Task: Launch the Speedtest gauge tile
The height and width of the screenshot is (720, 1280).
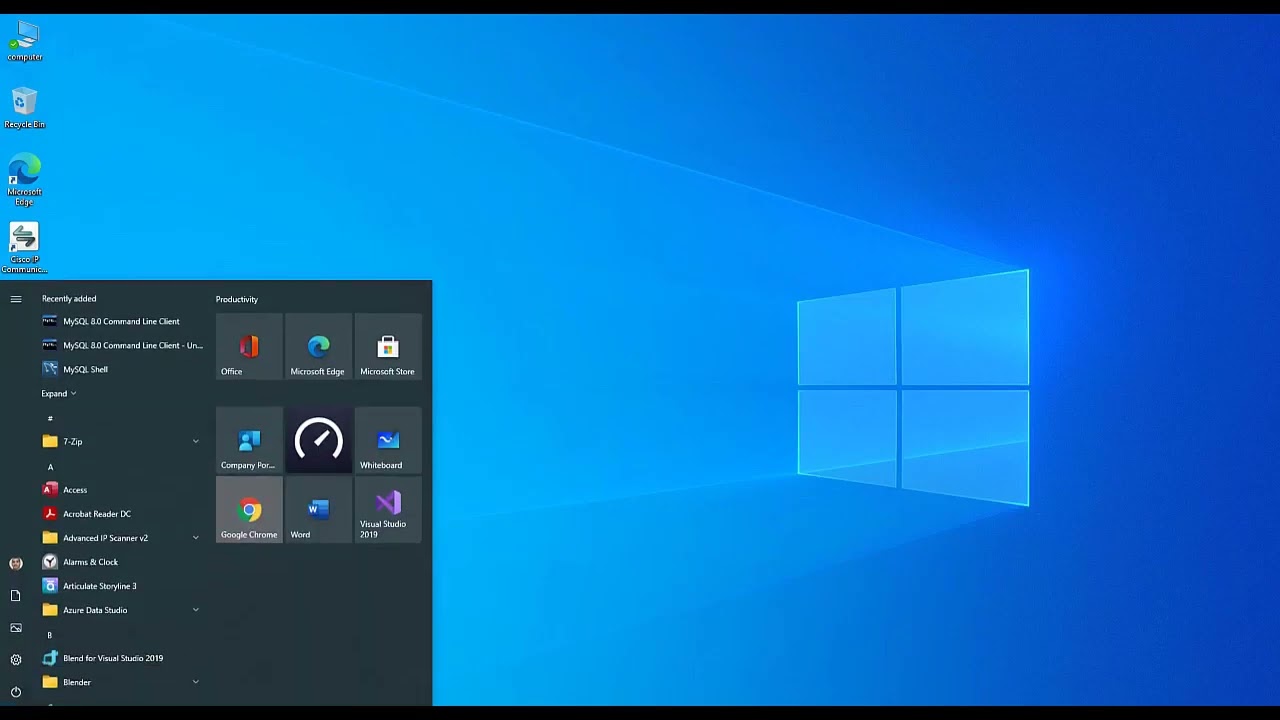Action: (318, 440)
